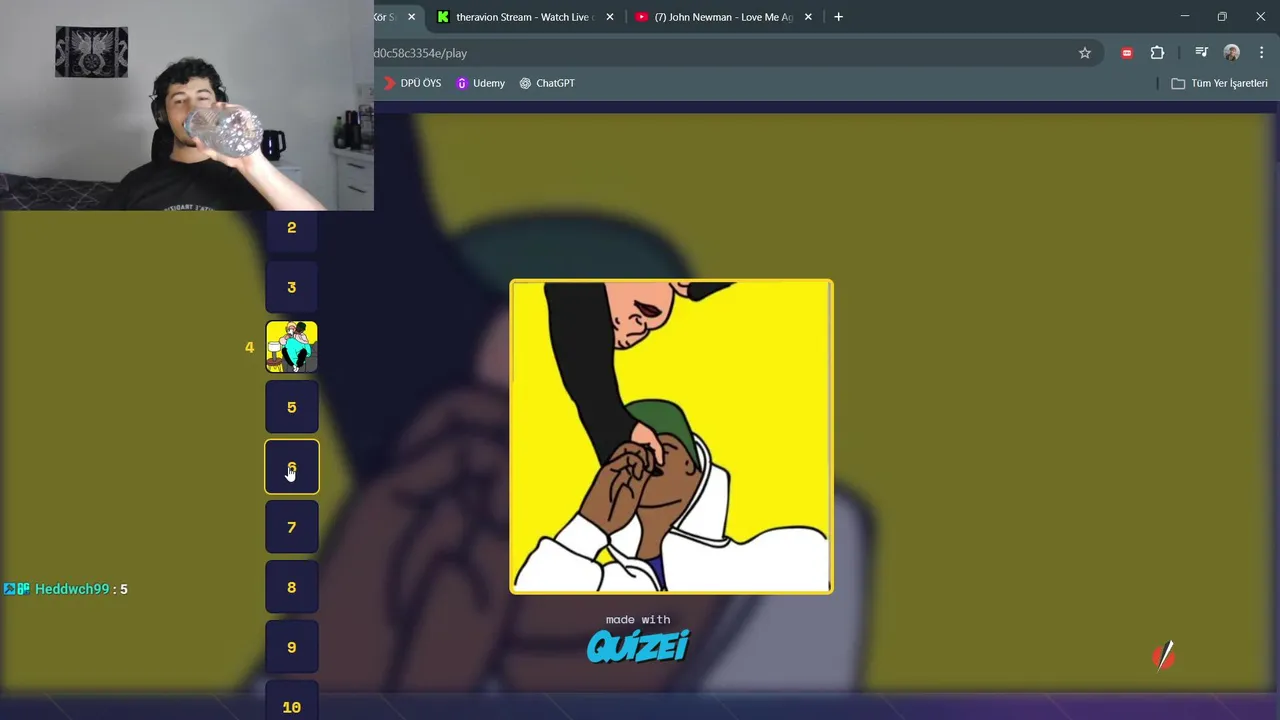
Task: Close the first partially visible tab
Action: [411, 17]
